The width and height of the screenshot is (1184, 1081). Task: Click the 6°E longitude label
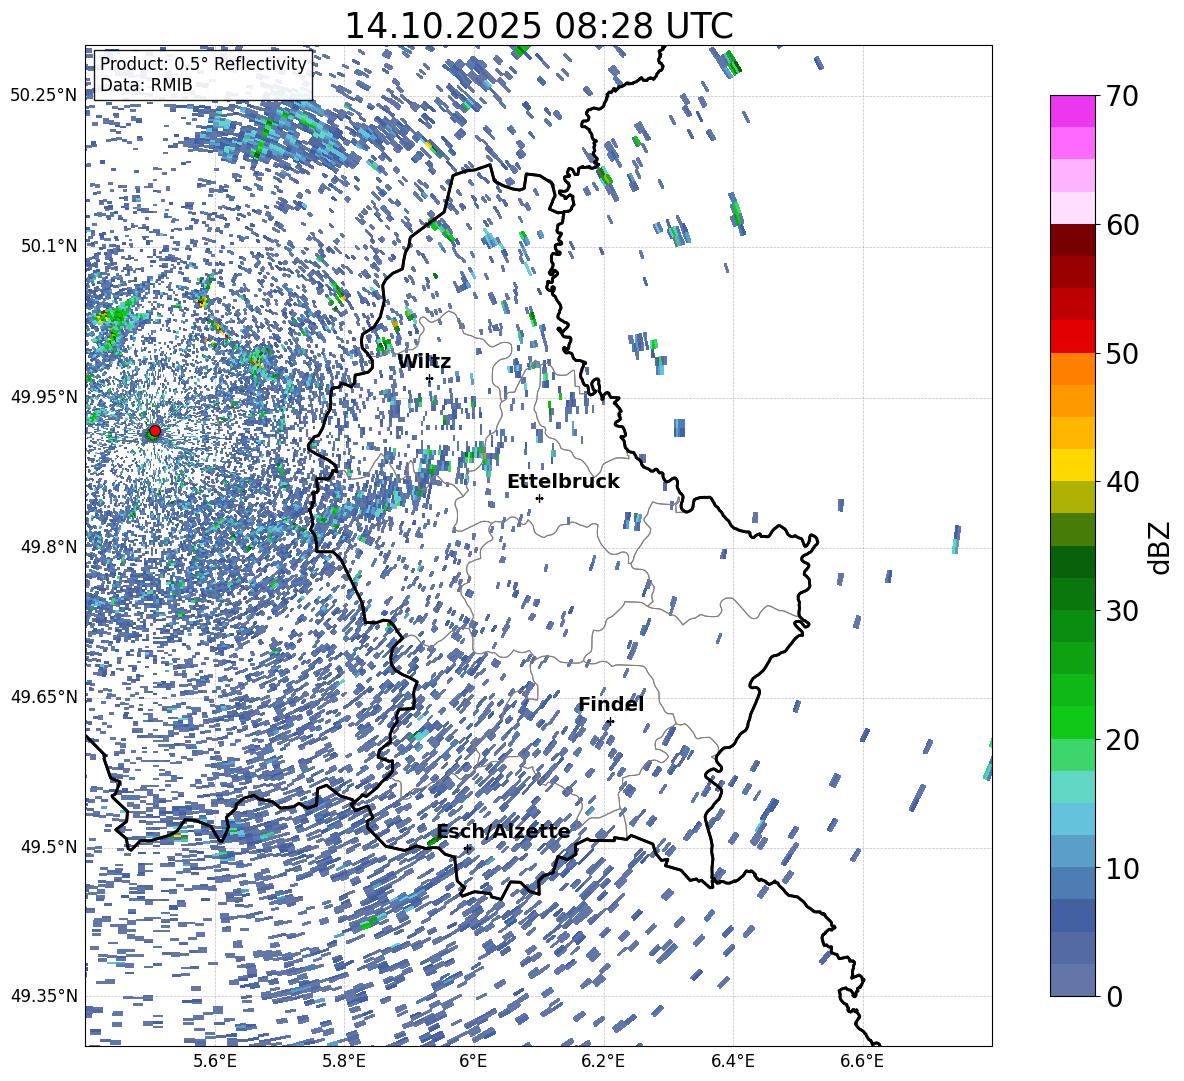pos(473,1061)
